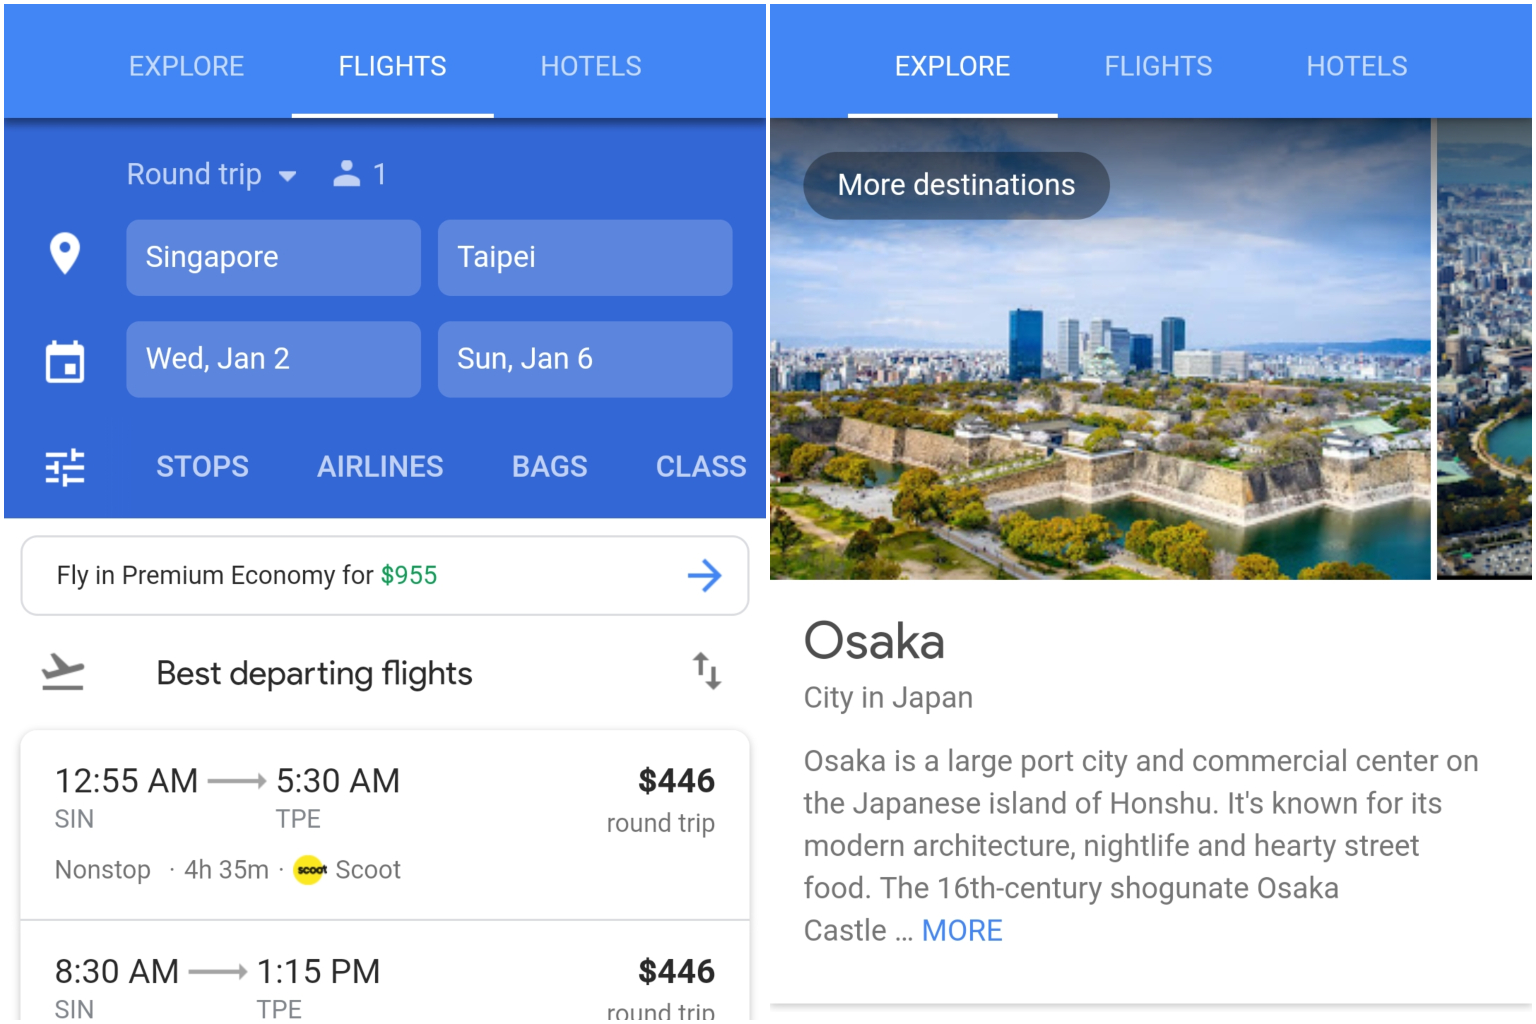Click the Scoot airline logo

[311, 870]
